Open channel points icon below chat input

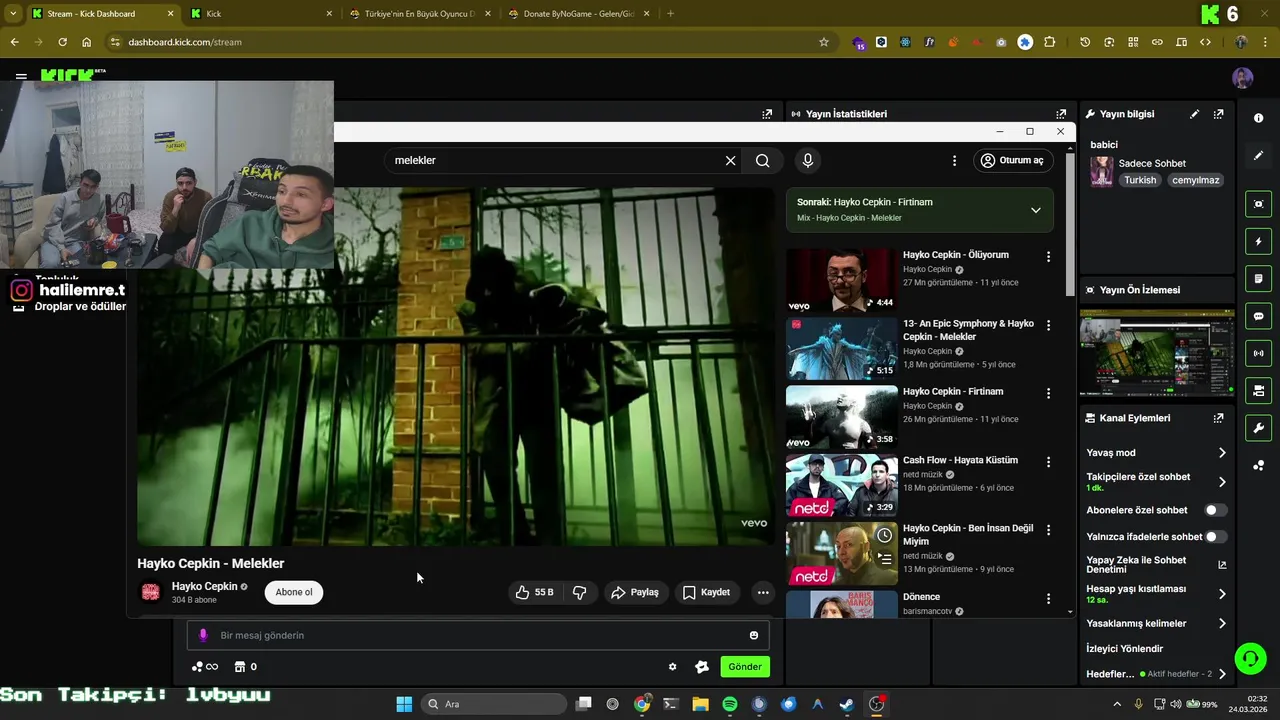[204, 667]
